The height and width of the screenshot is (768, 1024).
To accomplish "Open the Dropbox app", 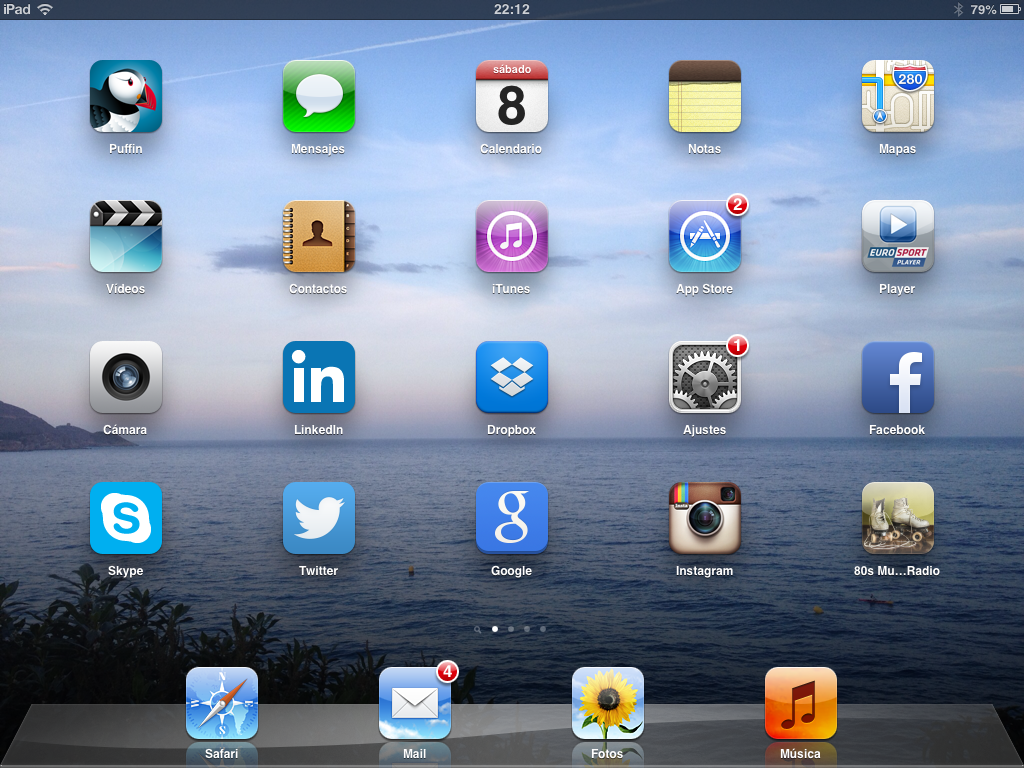I will pos(511,377).
